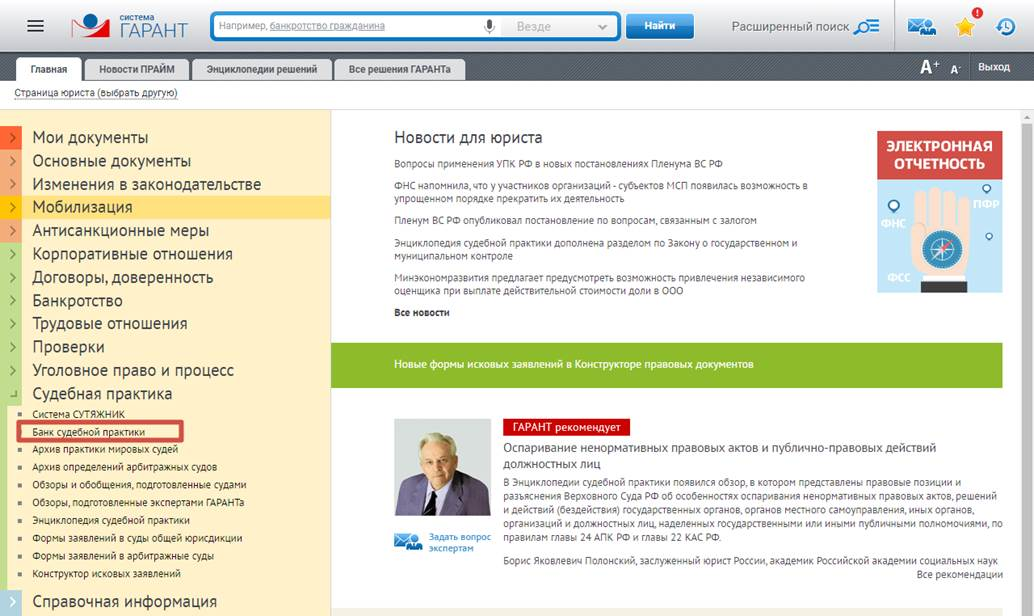Viewport: 1034px width, 616px height.
Task: Open Все новости link
Action: click(x=421, y=313)
